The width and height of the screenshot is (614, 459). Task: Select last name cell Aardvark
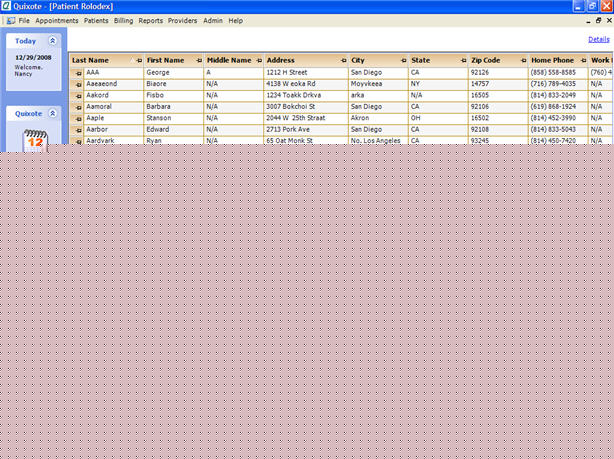[x=114, y=141]
